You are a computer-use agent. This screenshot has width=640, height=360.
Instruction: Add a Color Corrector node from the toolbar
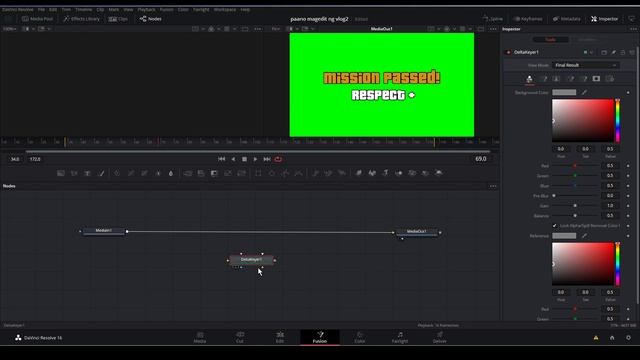[117, 173]
